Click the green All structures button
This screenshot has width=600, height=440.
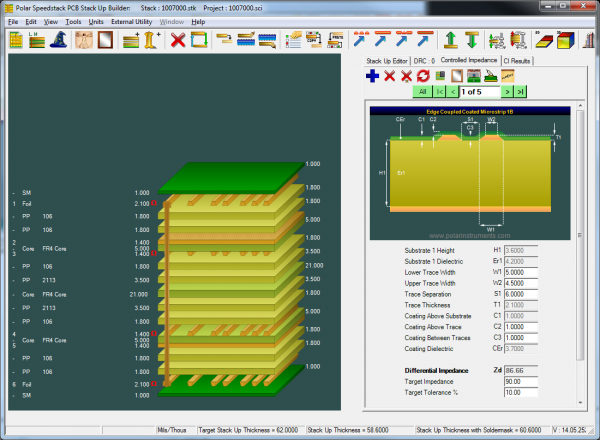pos(422,92)
